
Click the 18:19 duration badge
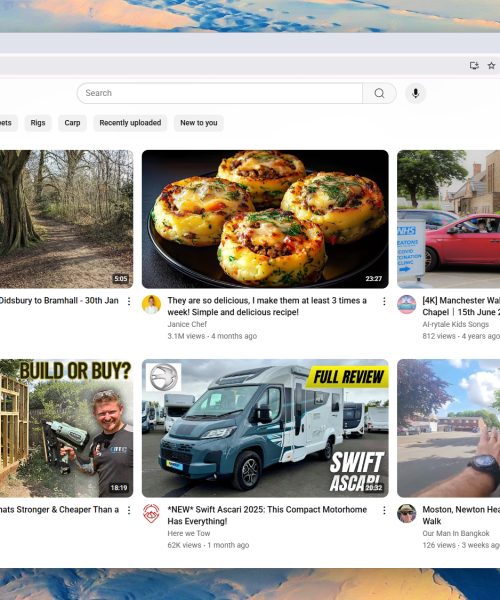[x=119, y=488]
